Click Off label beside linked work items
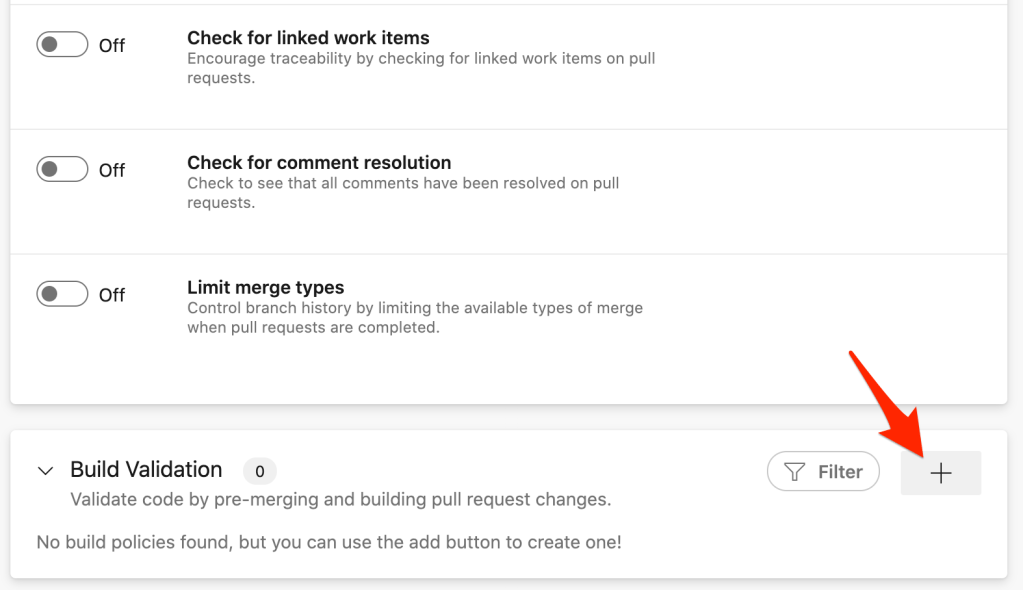This screenshot has height=590, width=1023. 112,46
